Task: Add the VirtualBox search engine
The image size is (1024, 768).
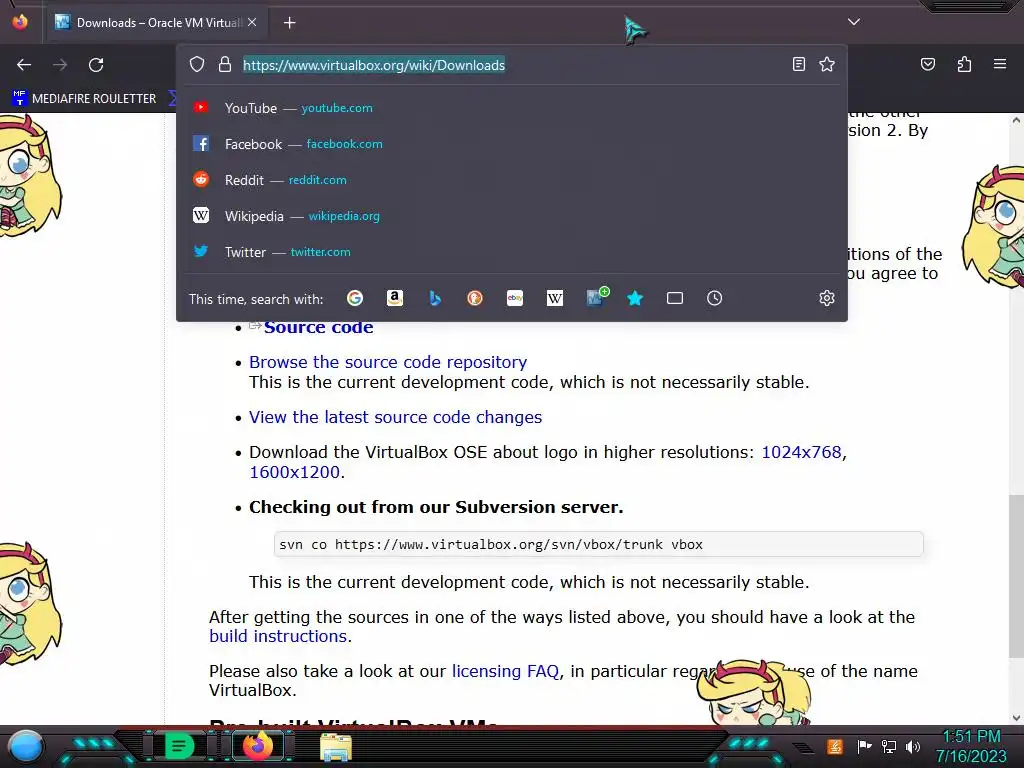Action: (596, 297)
